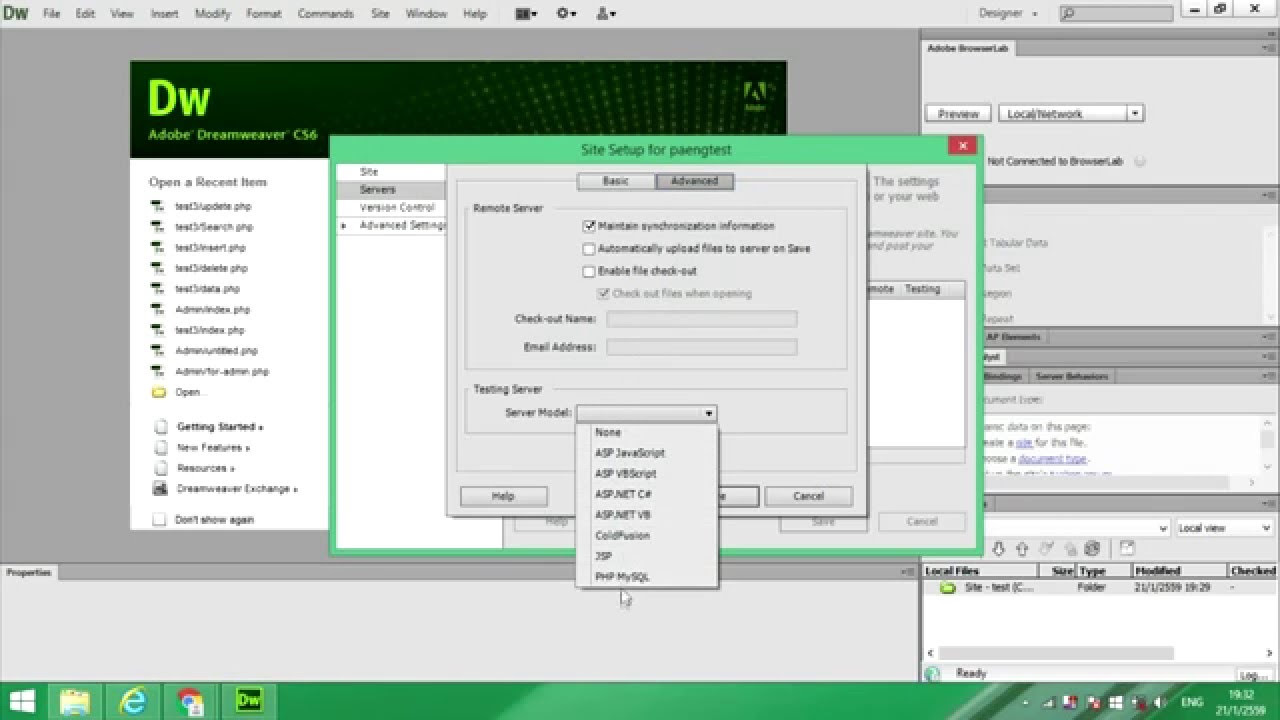Click the Windows Start button
Viewport: 1280px width, 720px height.
click(x=22, y=701)
